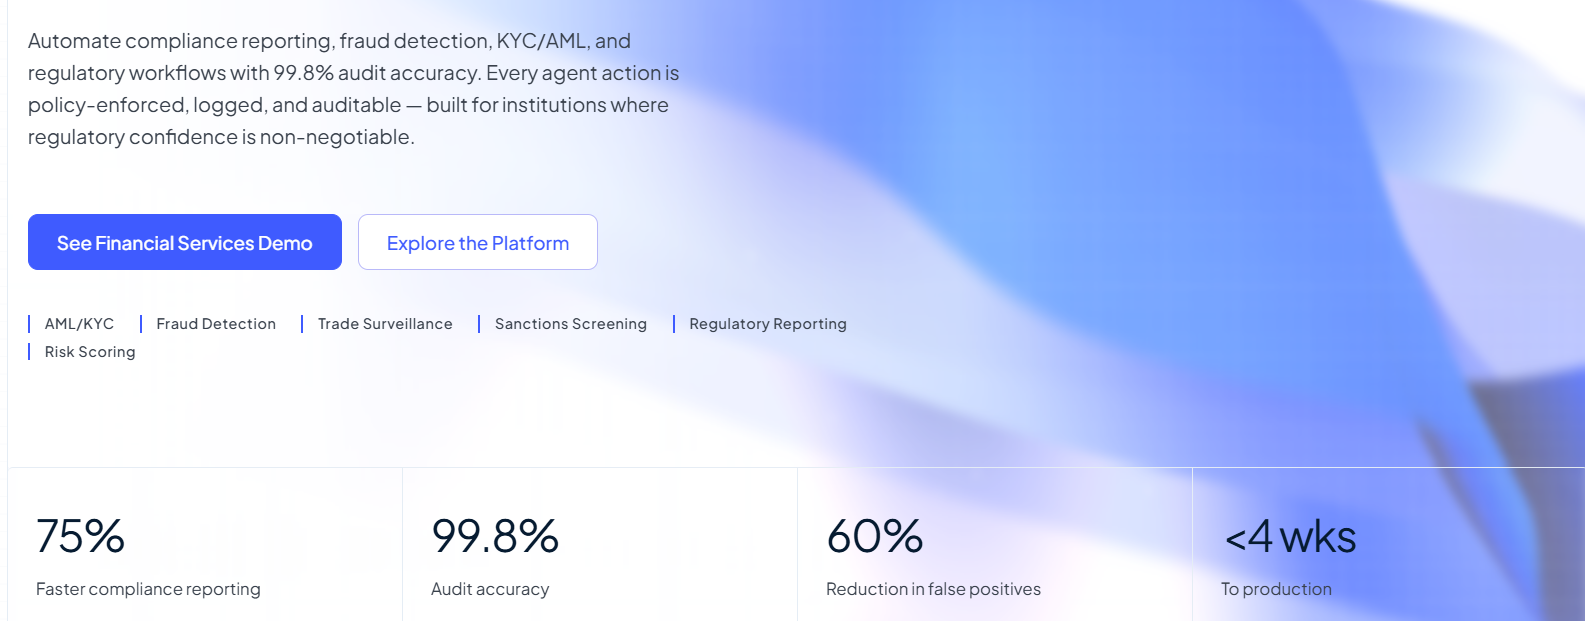Choose the Trade Surveillance tag
Image resolution: width=1585 pixels, height=621 pixels.
tap(385, 324)
